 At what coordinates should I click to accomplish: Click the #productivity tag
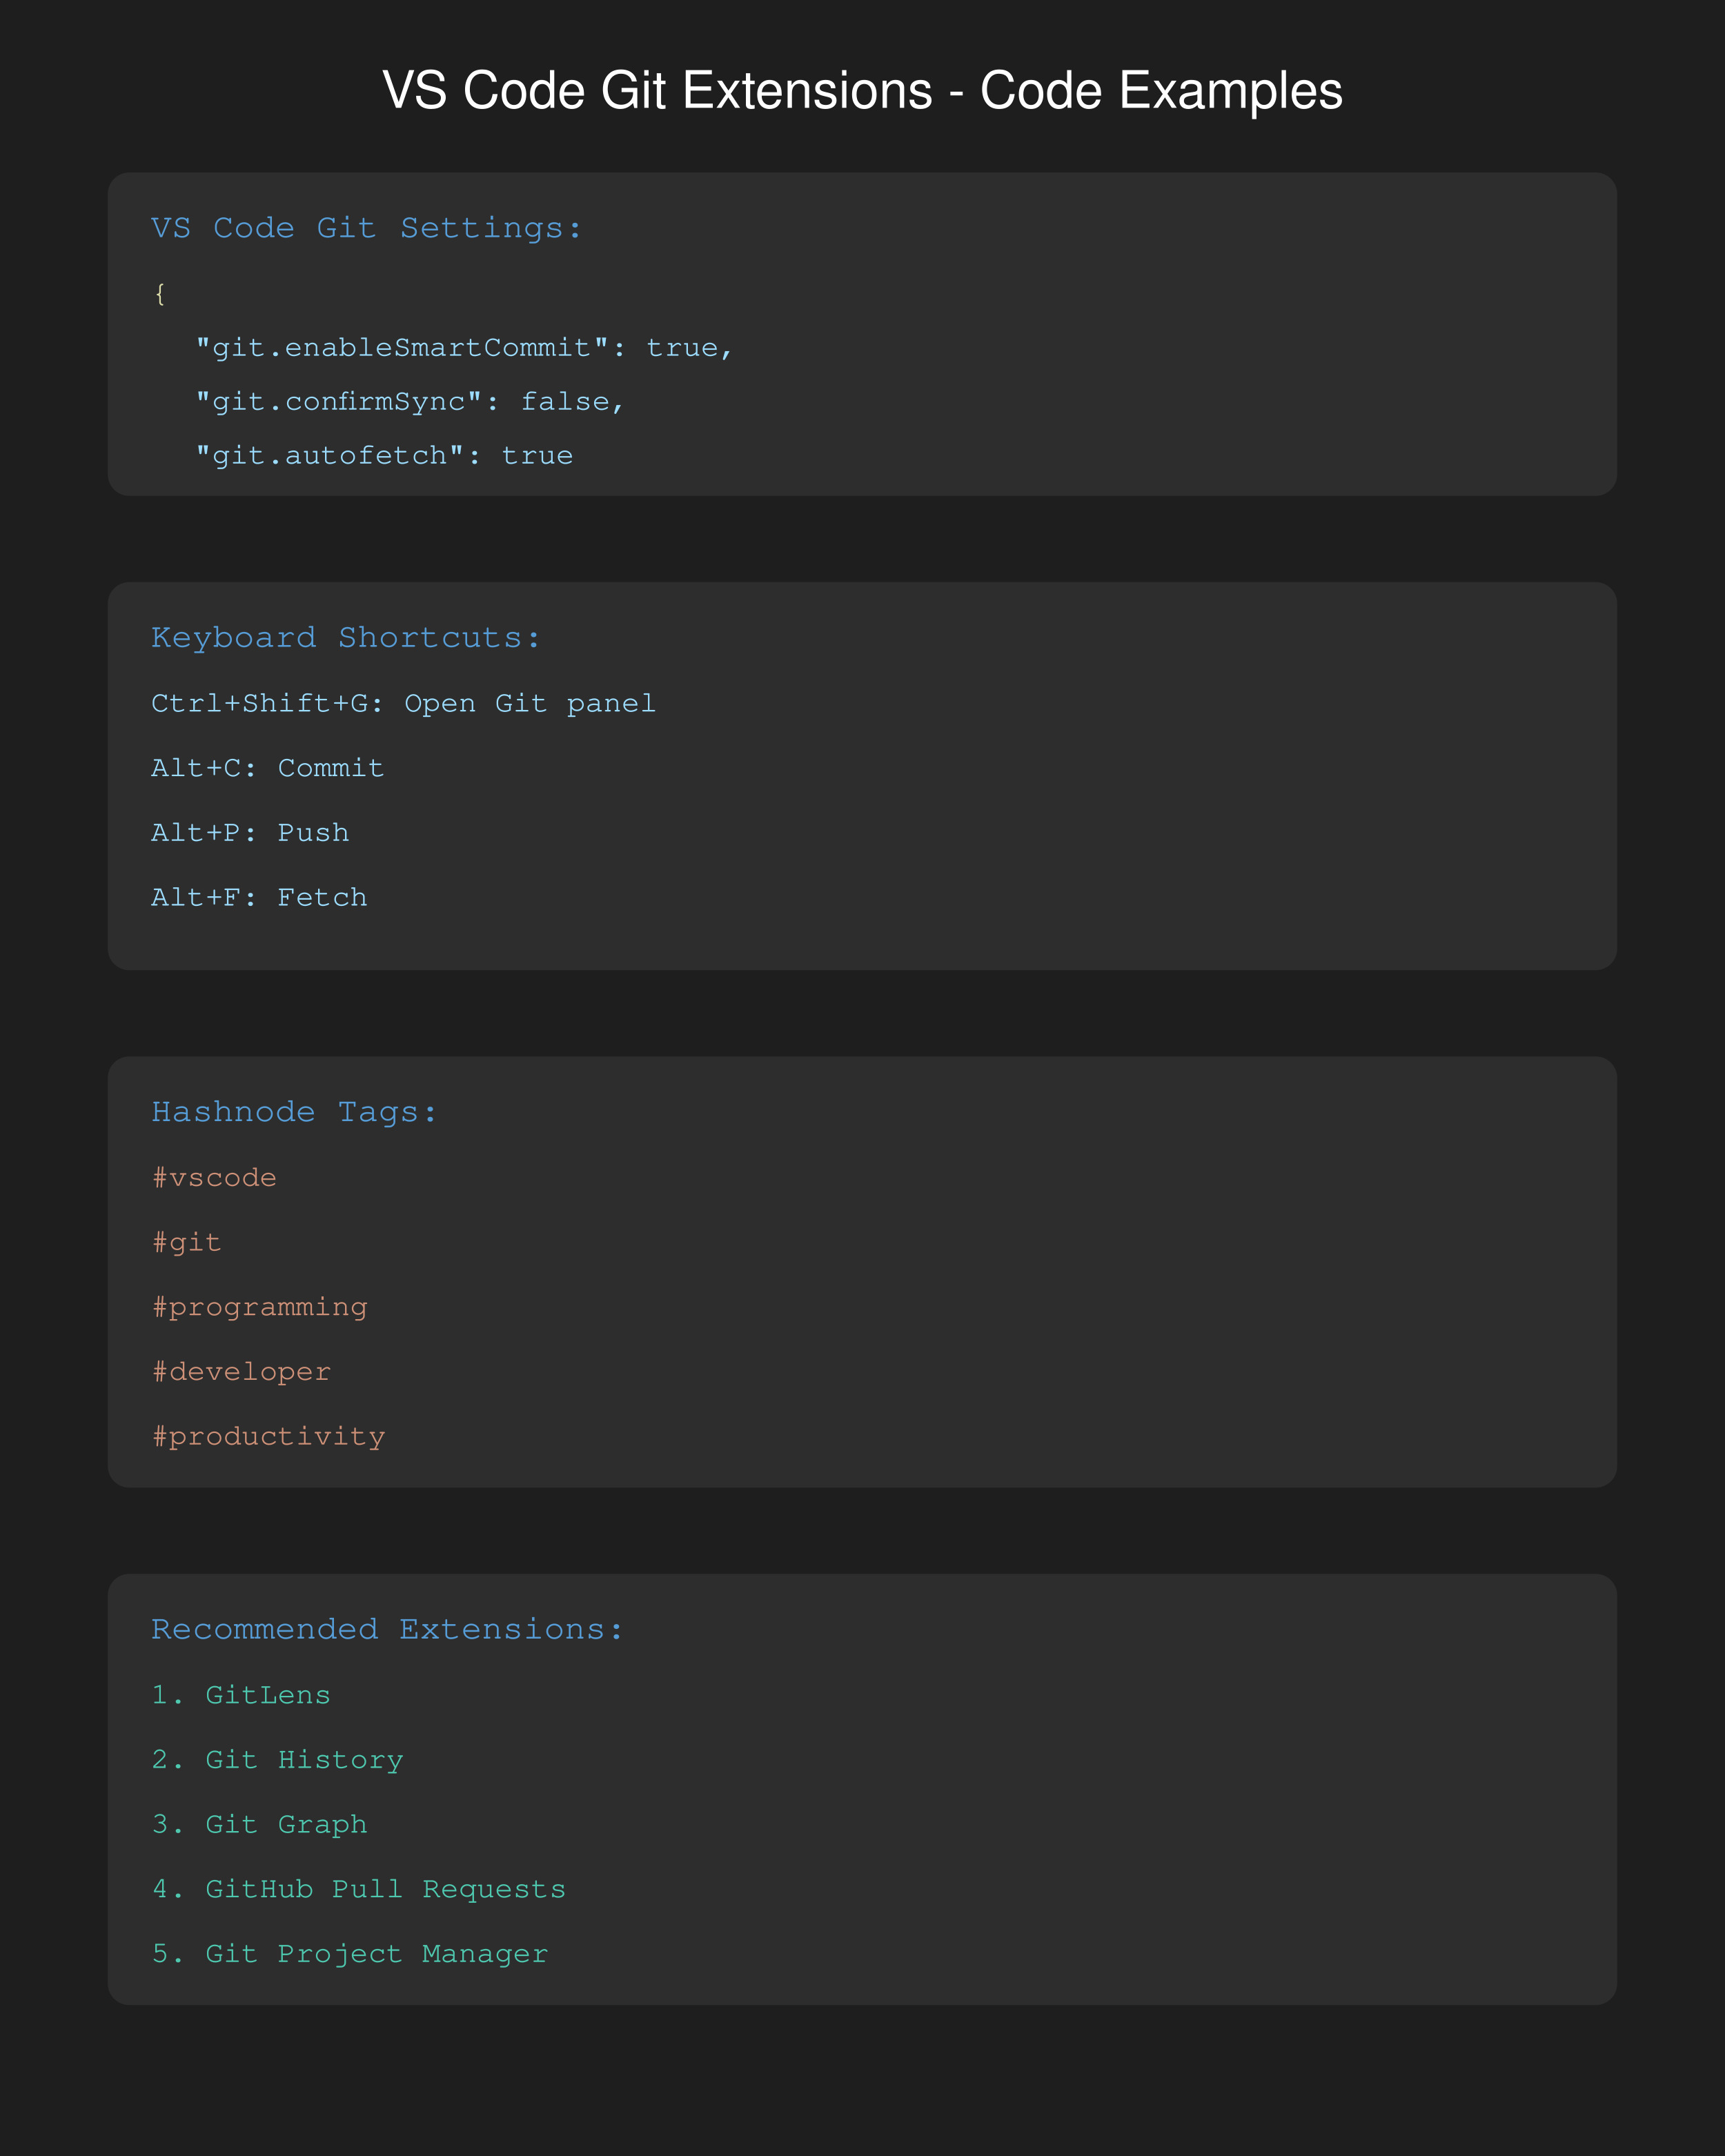(x=268, y=1437)
